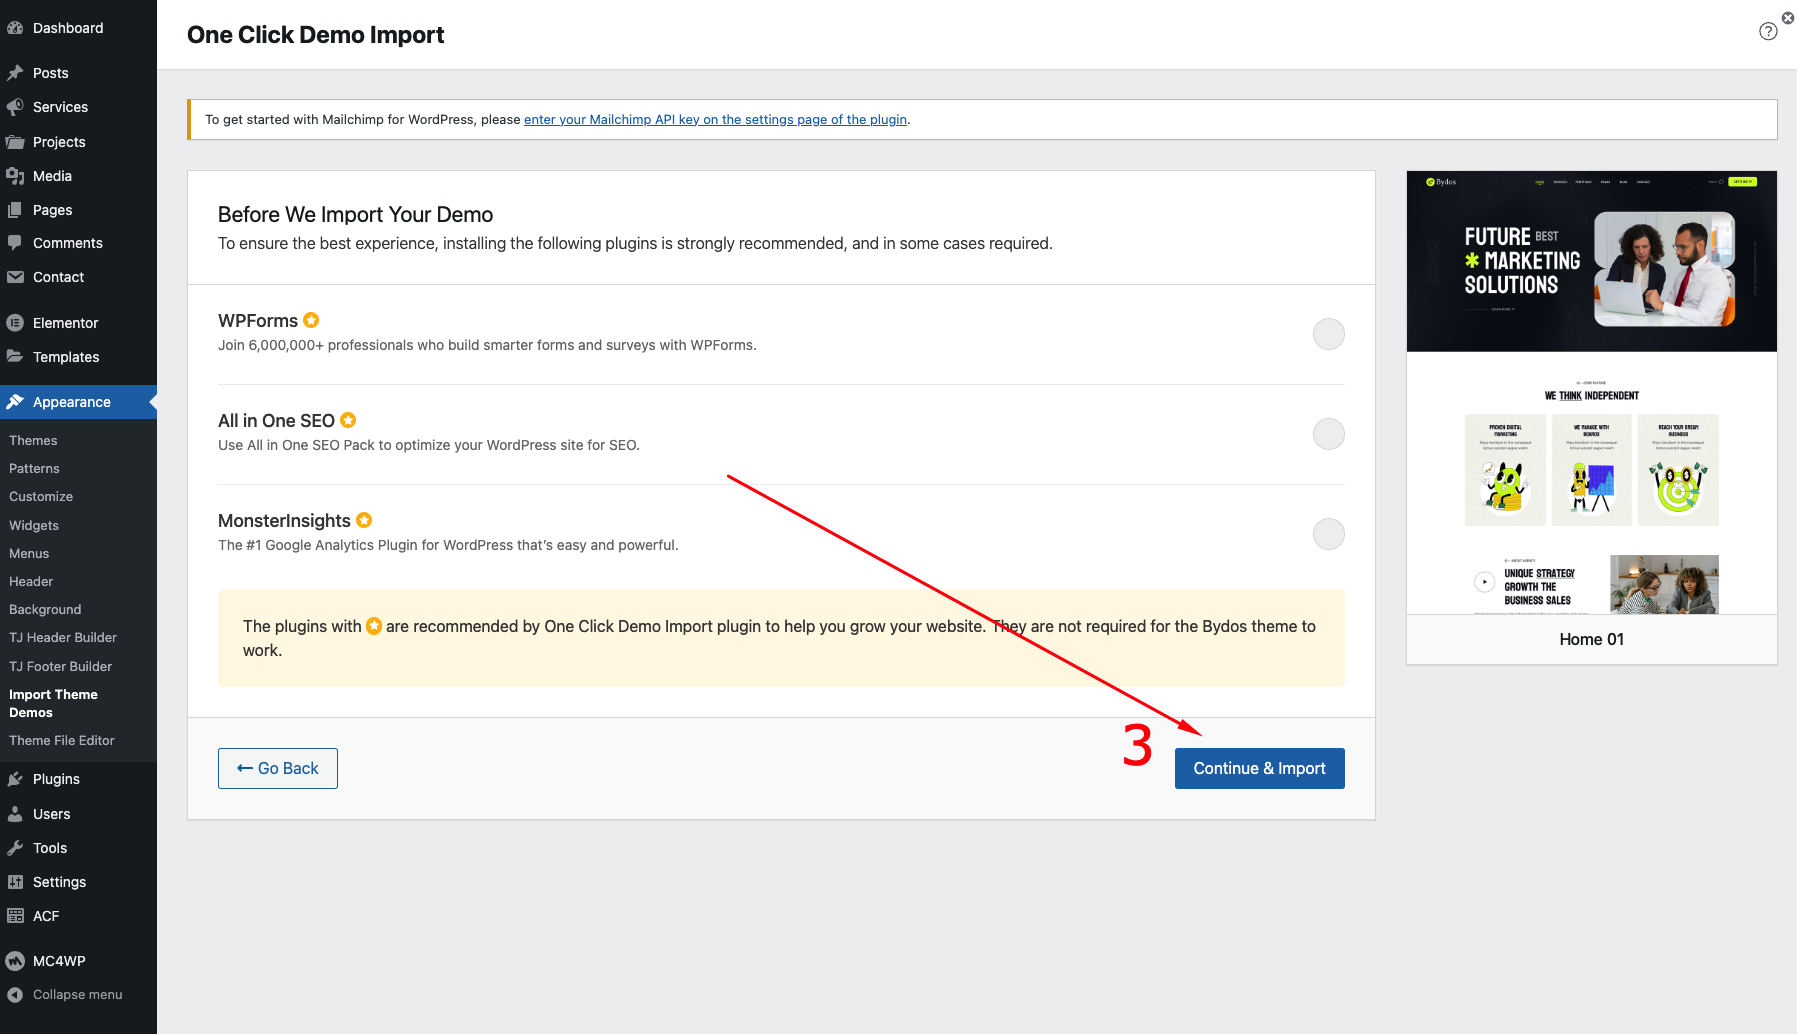
Task: Go to Services menu label
Action: pyautogui.click(x=60, y=107)
